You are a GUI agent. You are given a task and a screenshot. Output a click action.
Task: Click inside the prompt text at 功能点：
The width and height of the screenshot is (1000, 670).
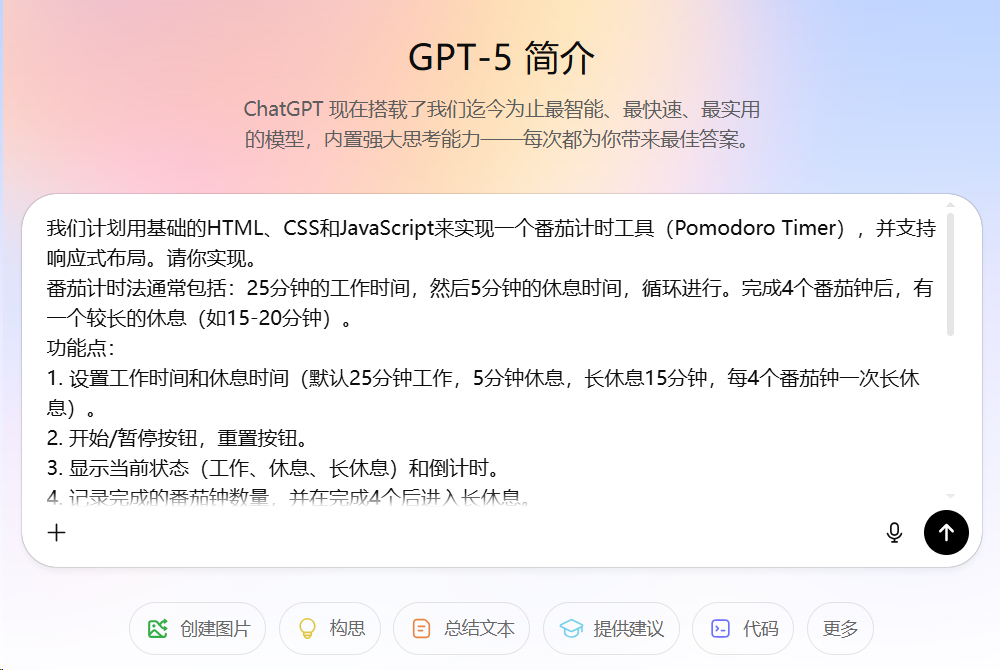point(81,348)
